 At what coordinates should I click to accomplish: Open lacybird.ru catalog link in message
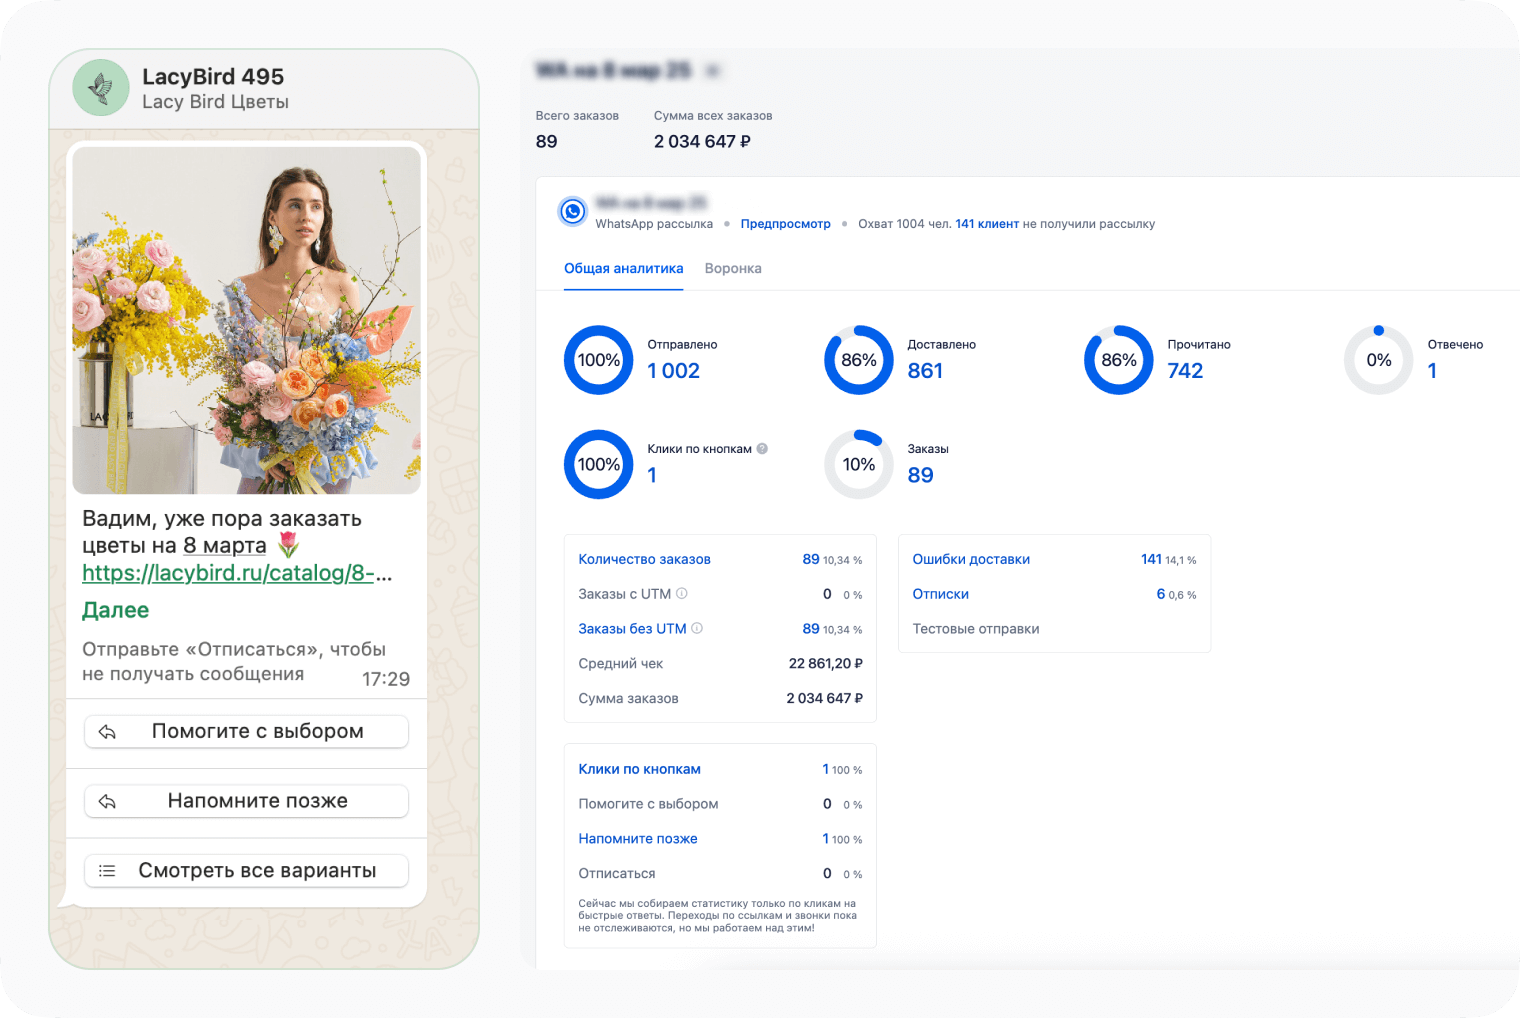tap(237, 573)
